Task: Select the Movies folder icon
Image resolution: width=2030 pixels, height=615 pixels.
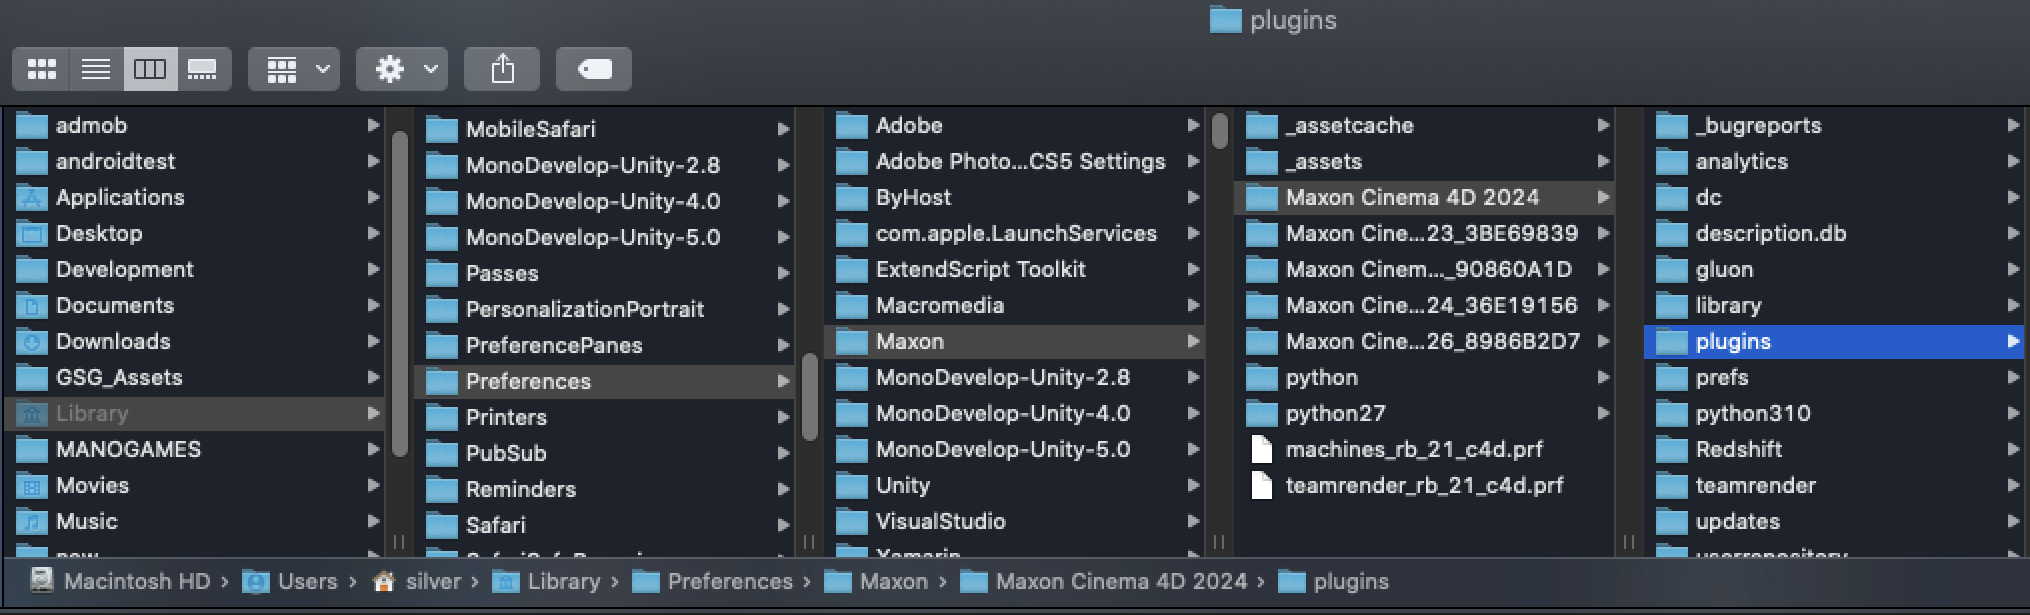Action: click(x=32, y=486)
